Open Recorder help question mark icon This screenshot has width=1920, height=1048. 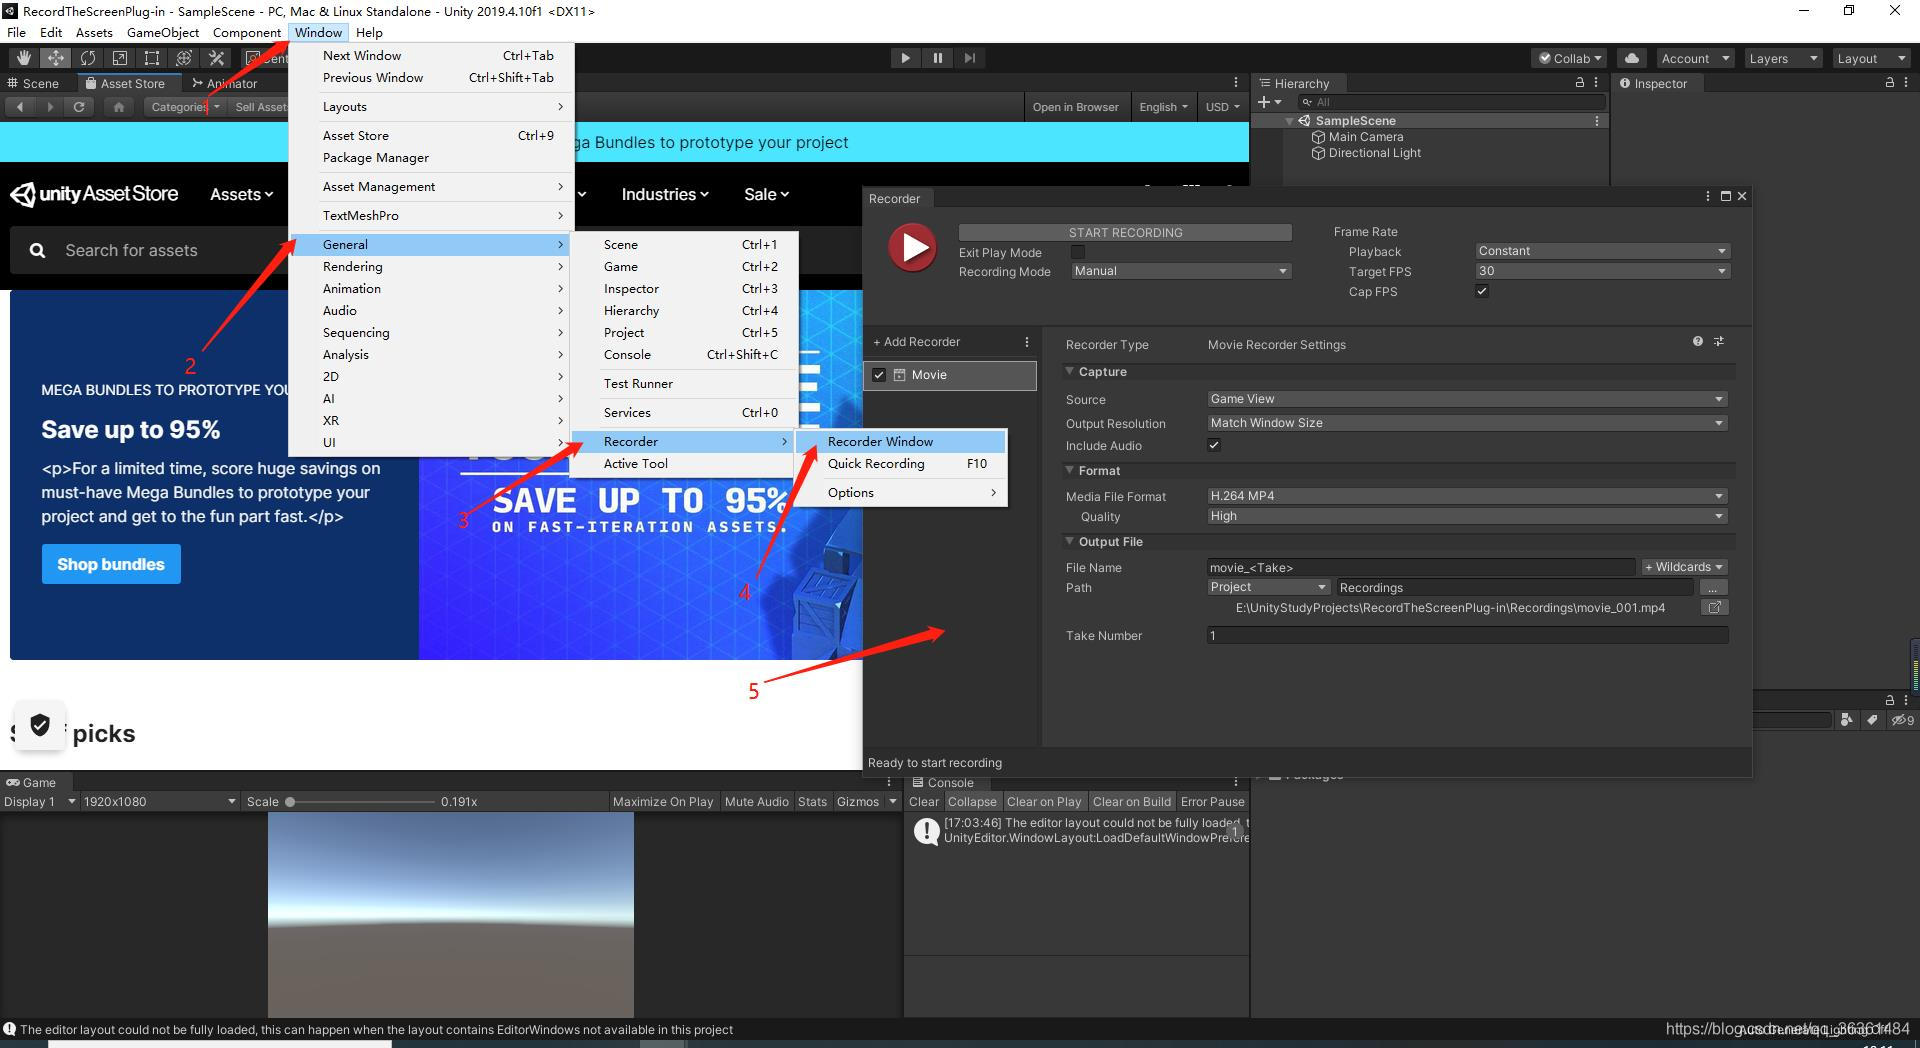click(x=1697, y=342)
